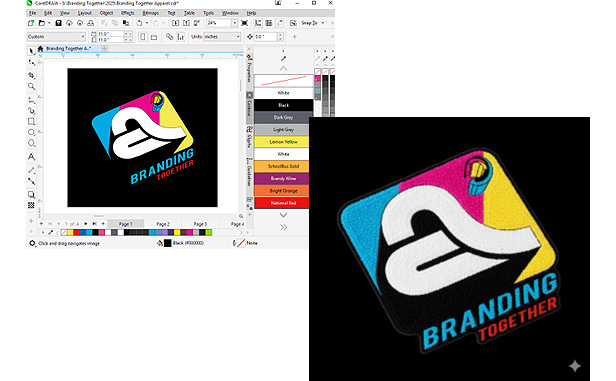Expand palette with double chevron
Viewport: 616px width, 381px height.
click(283, 227)
